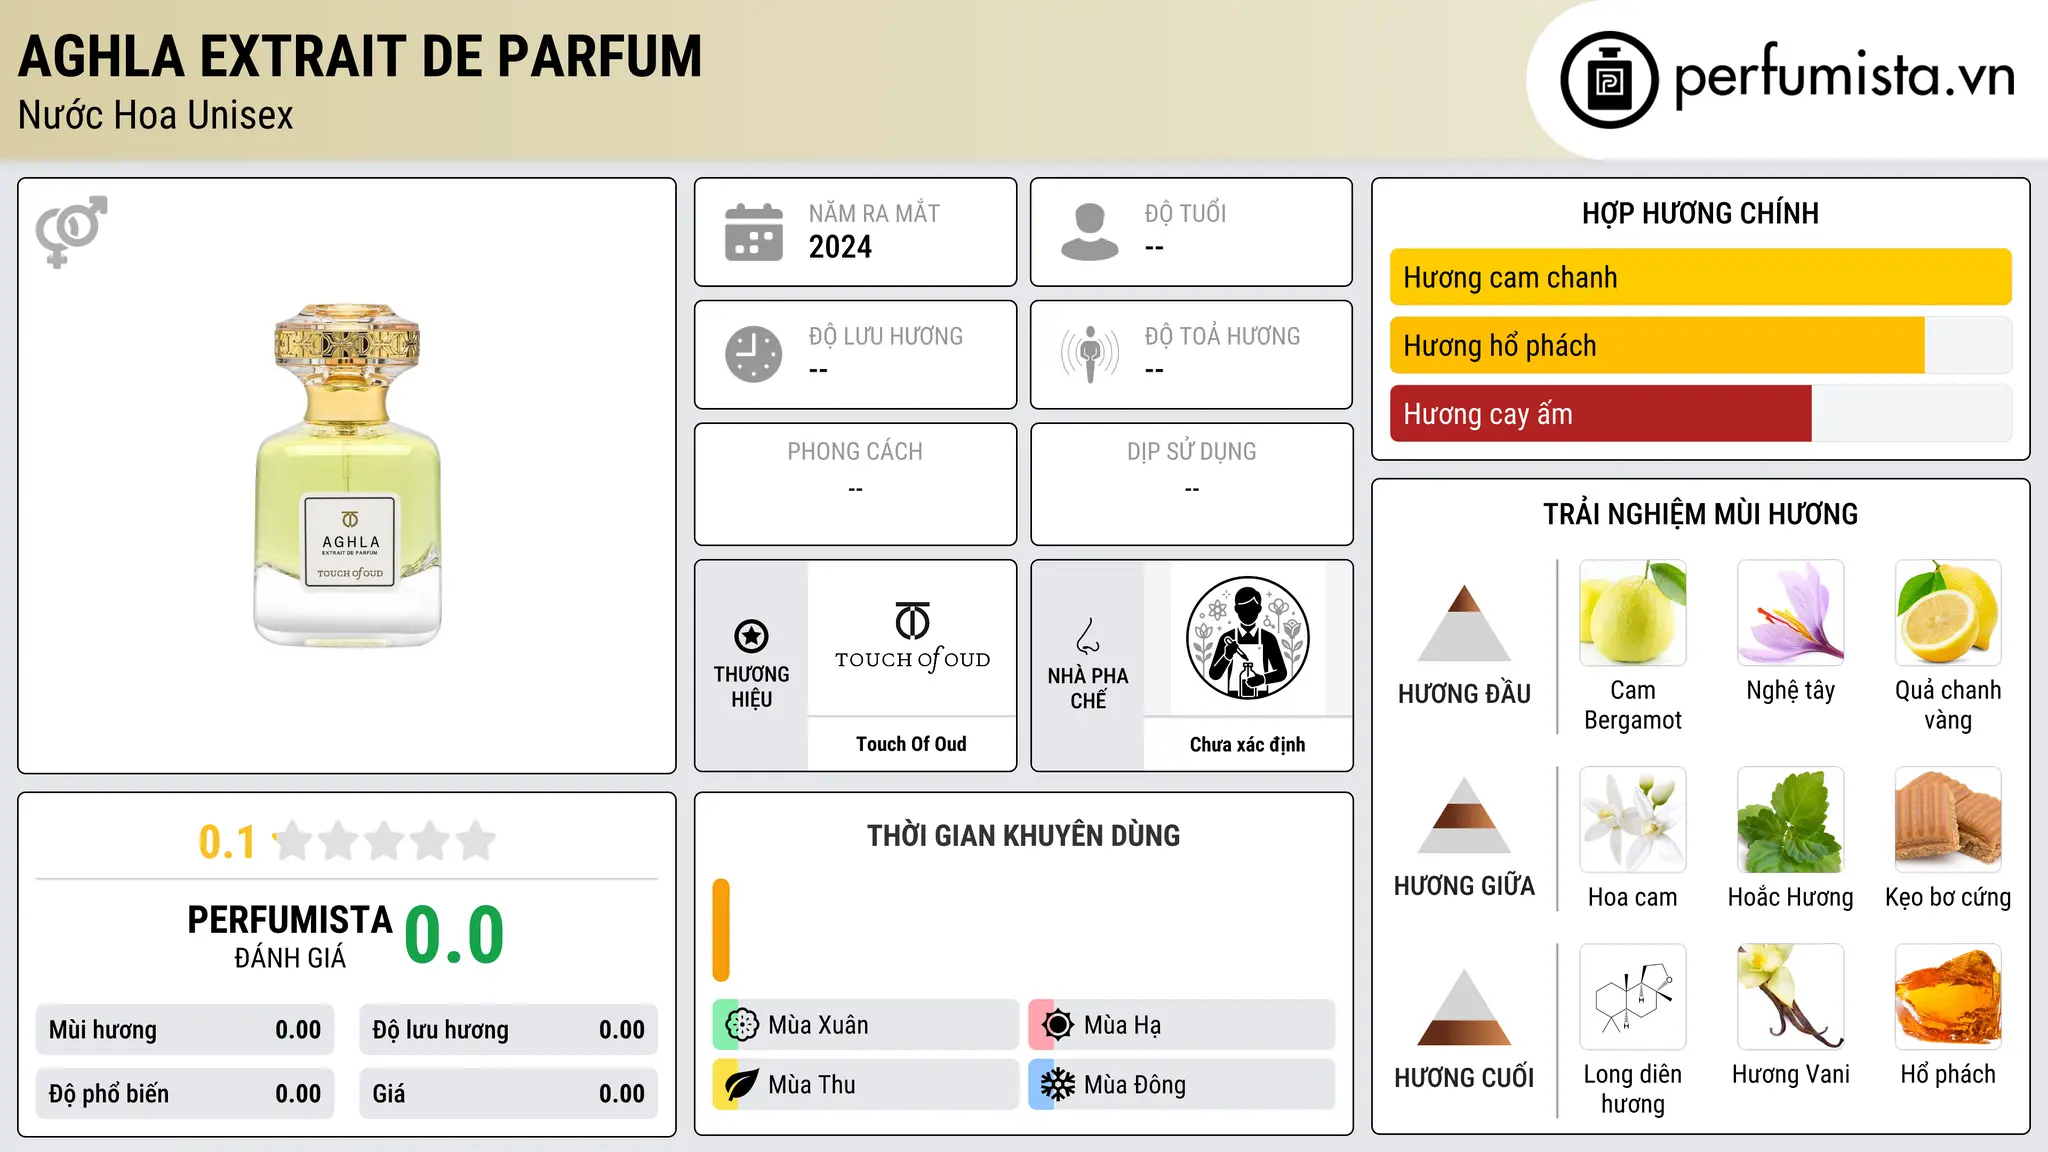The width and height of the screenshot is (2048, 1152).
Task: Click the Mùa Đông snowflake icon
Action: click(1058, 1085)
